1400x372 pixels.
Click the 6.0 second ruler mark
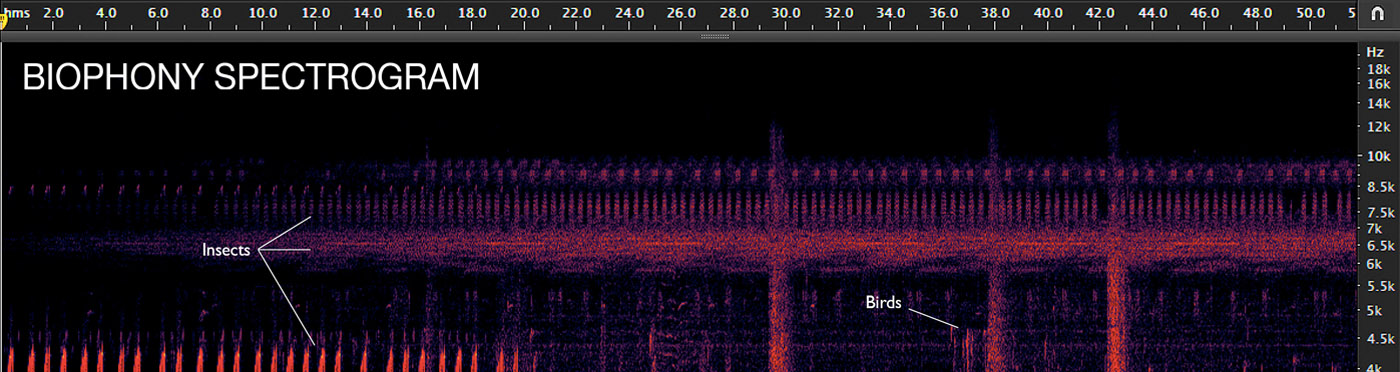pos(158,14)
